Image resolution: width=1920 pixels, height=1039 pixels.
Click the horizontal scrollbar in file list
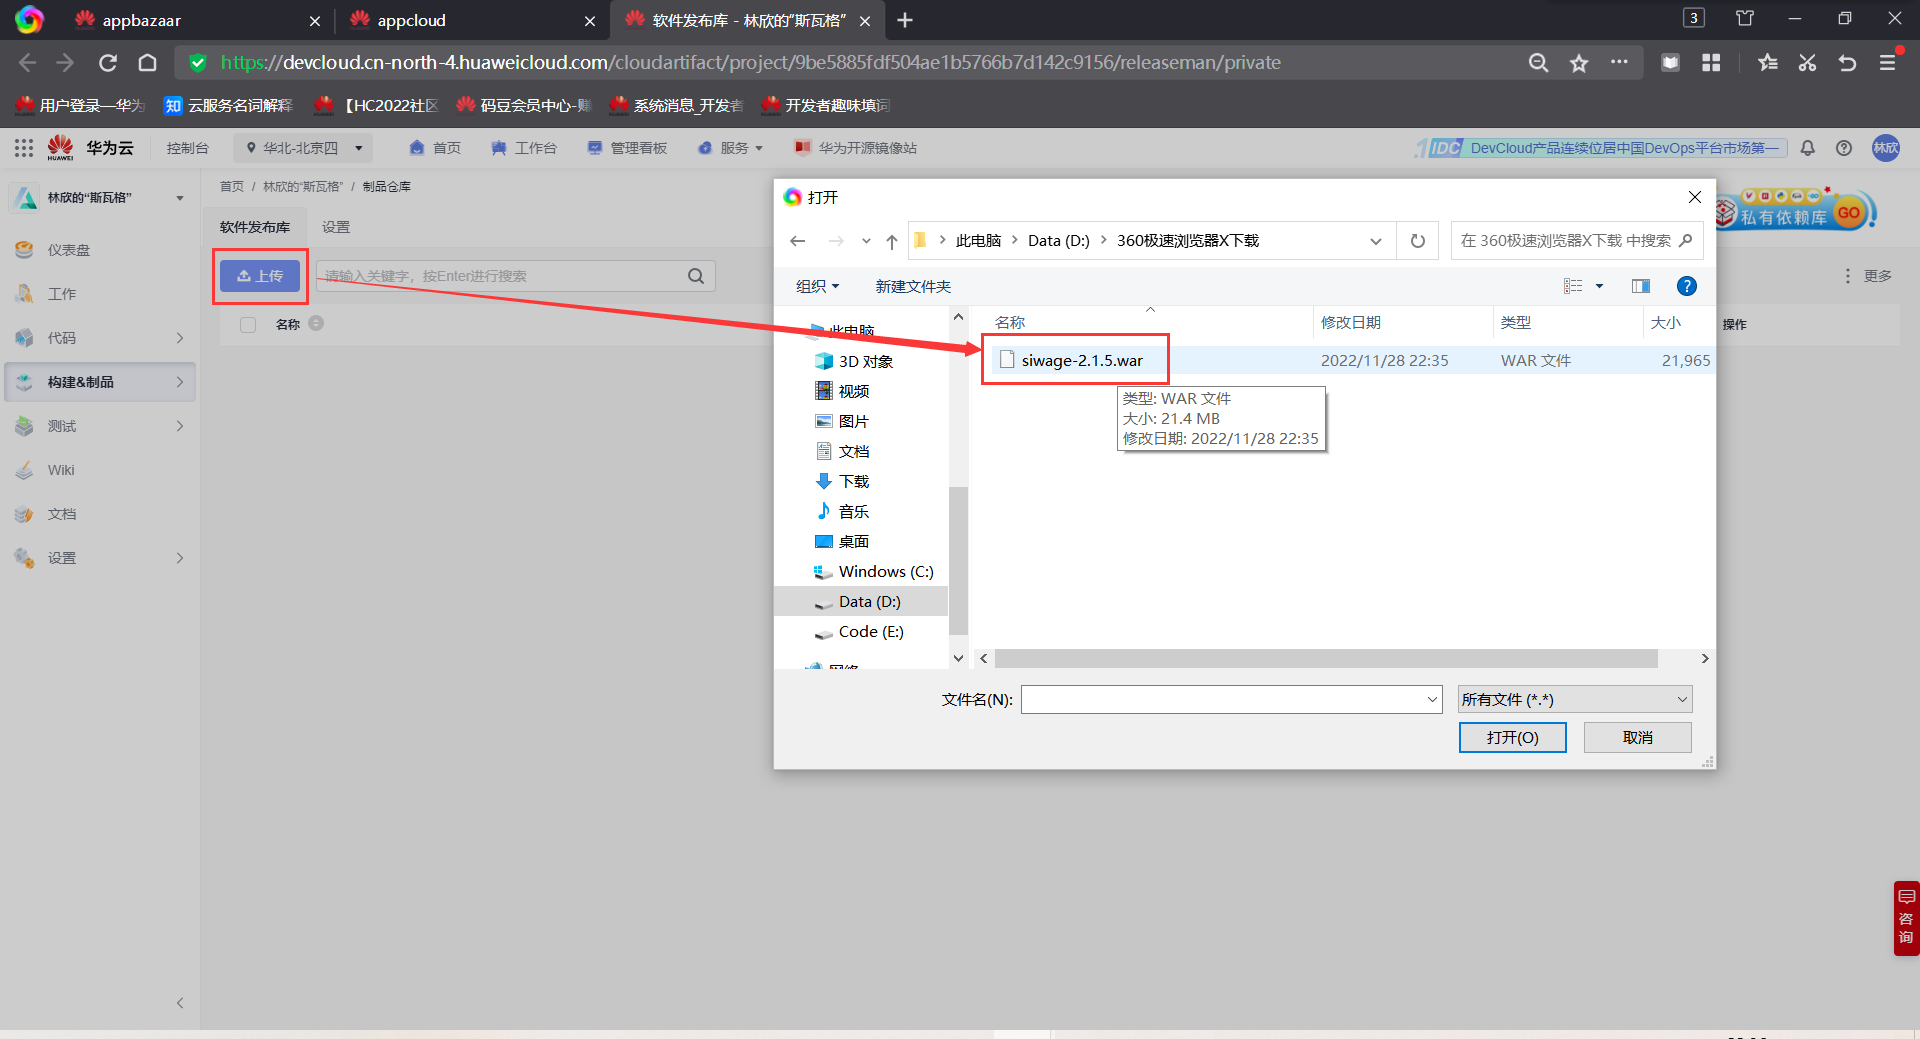(x=1326, y=658)
